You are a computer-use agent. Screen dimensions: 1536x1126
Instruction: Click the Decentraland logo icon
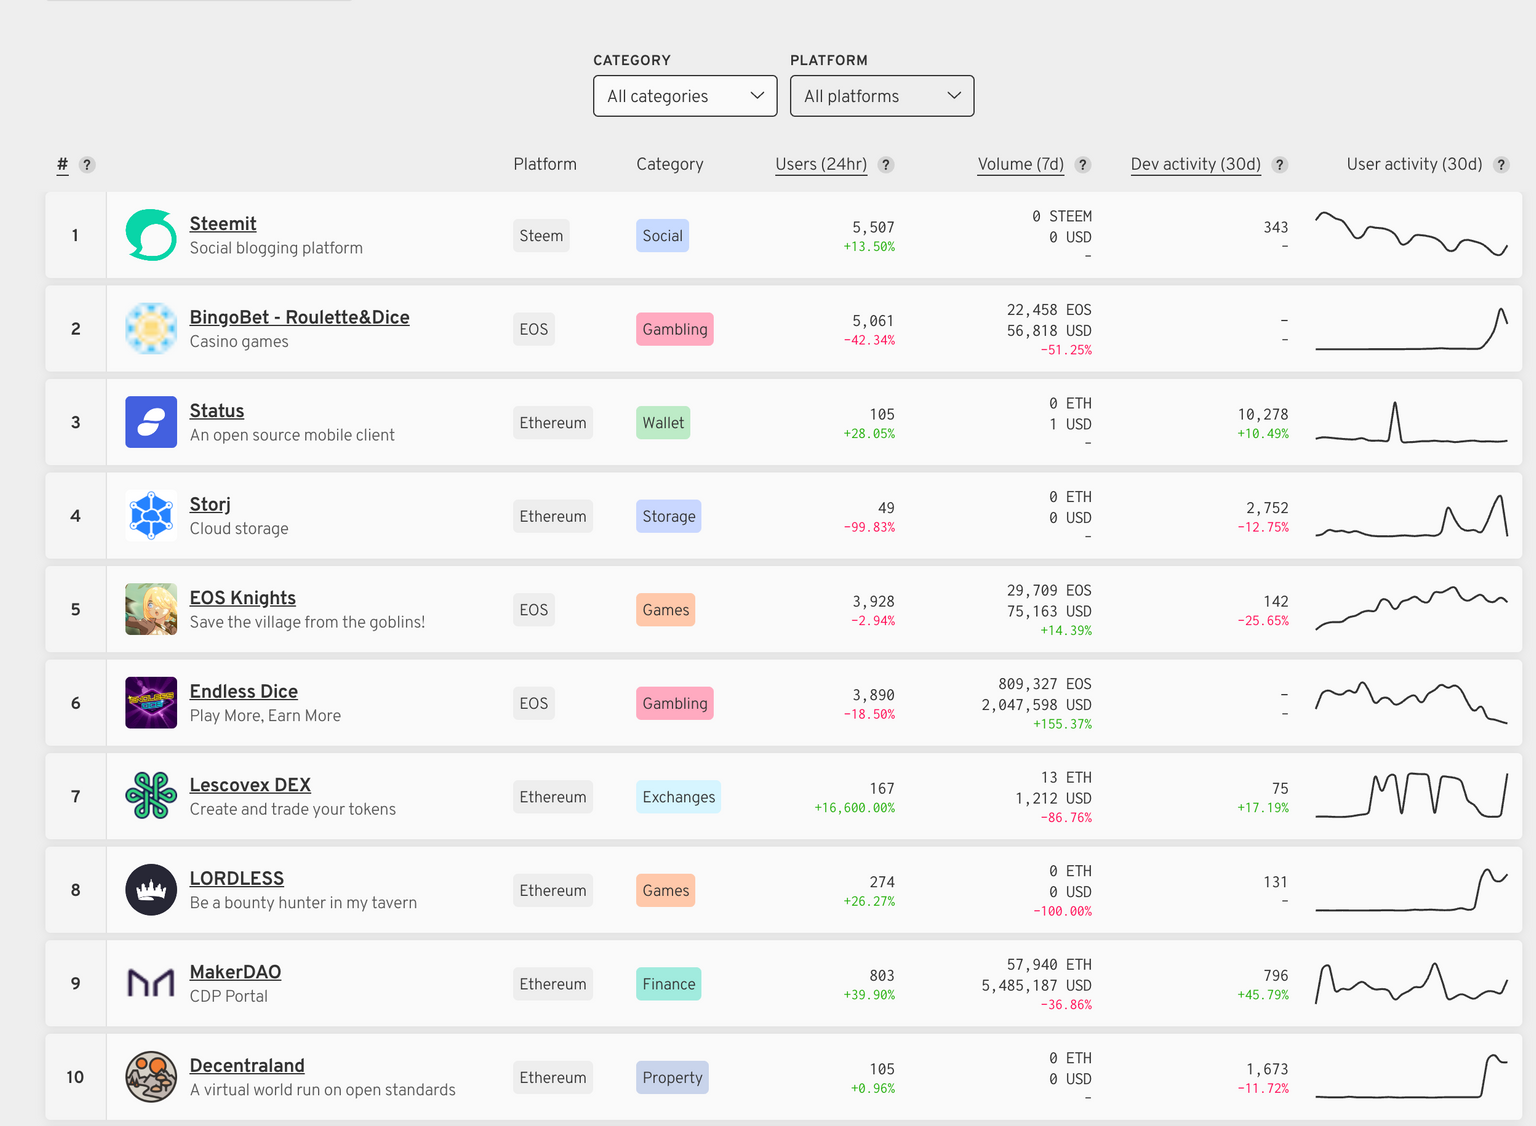151,1077
